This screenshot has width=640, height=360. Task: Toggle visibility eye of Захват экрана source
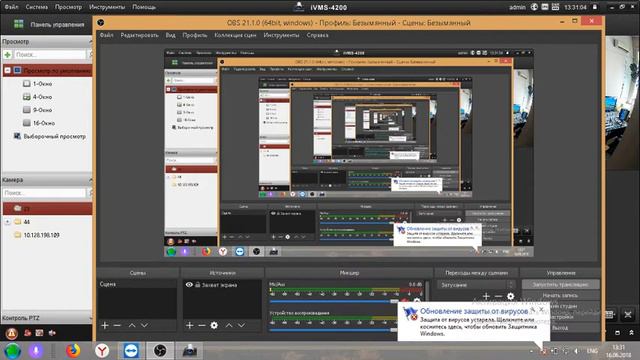pyautogui.click(x=189, y=285)
